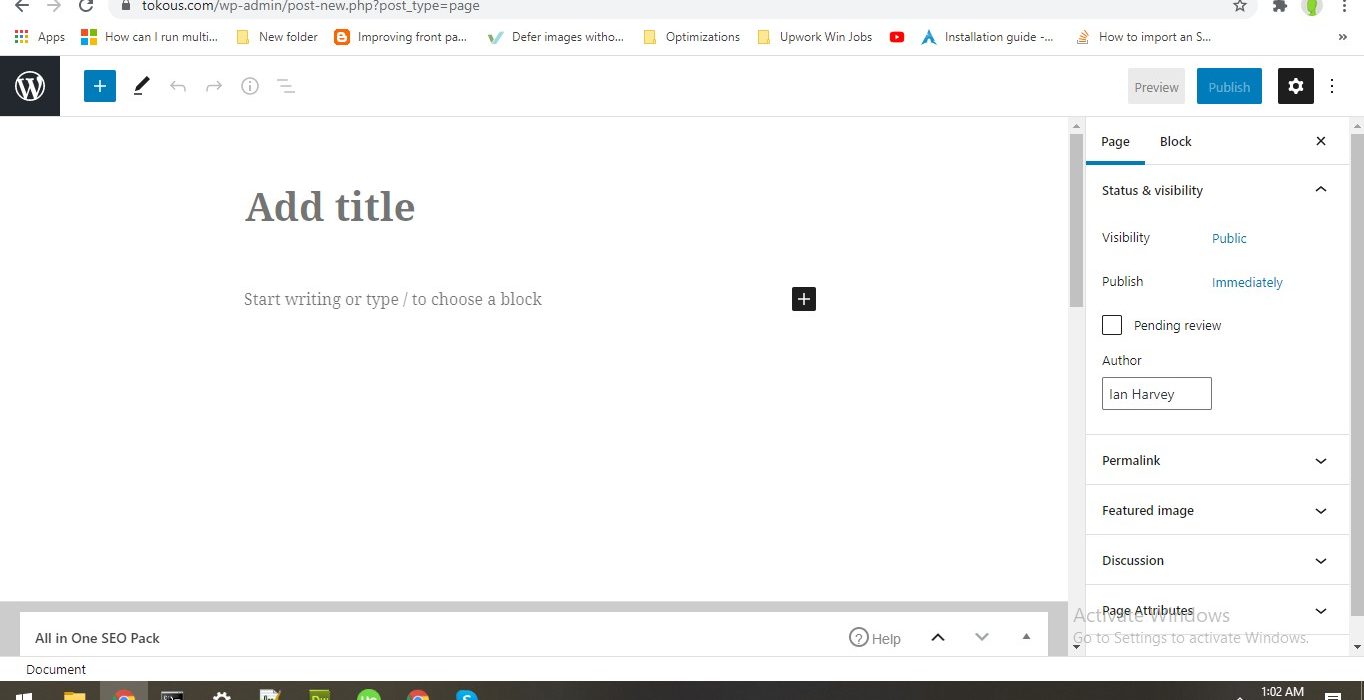Click the Undo arrow in editor toolbar
Screen dimensions: 1364x700
[178, 86]
